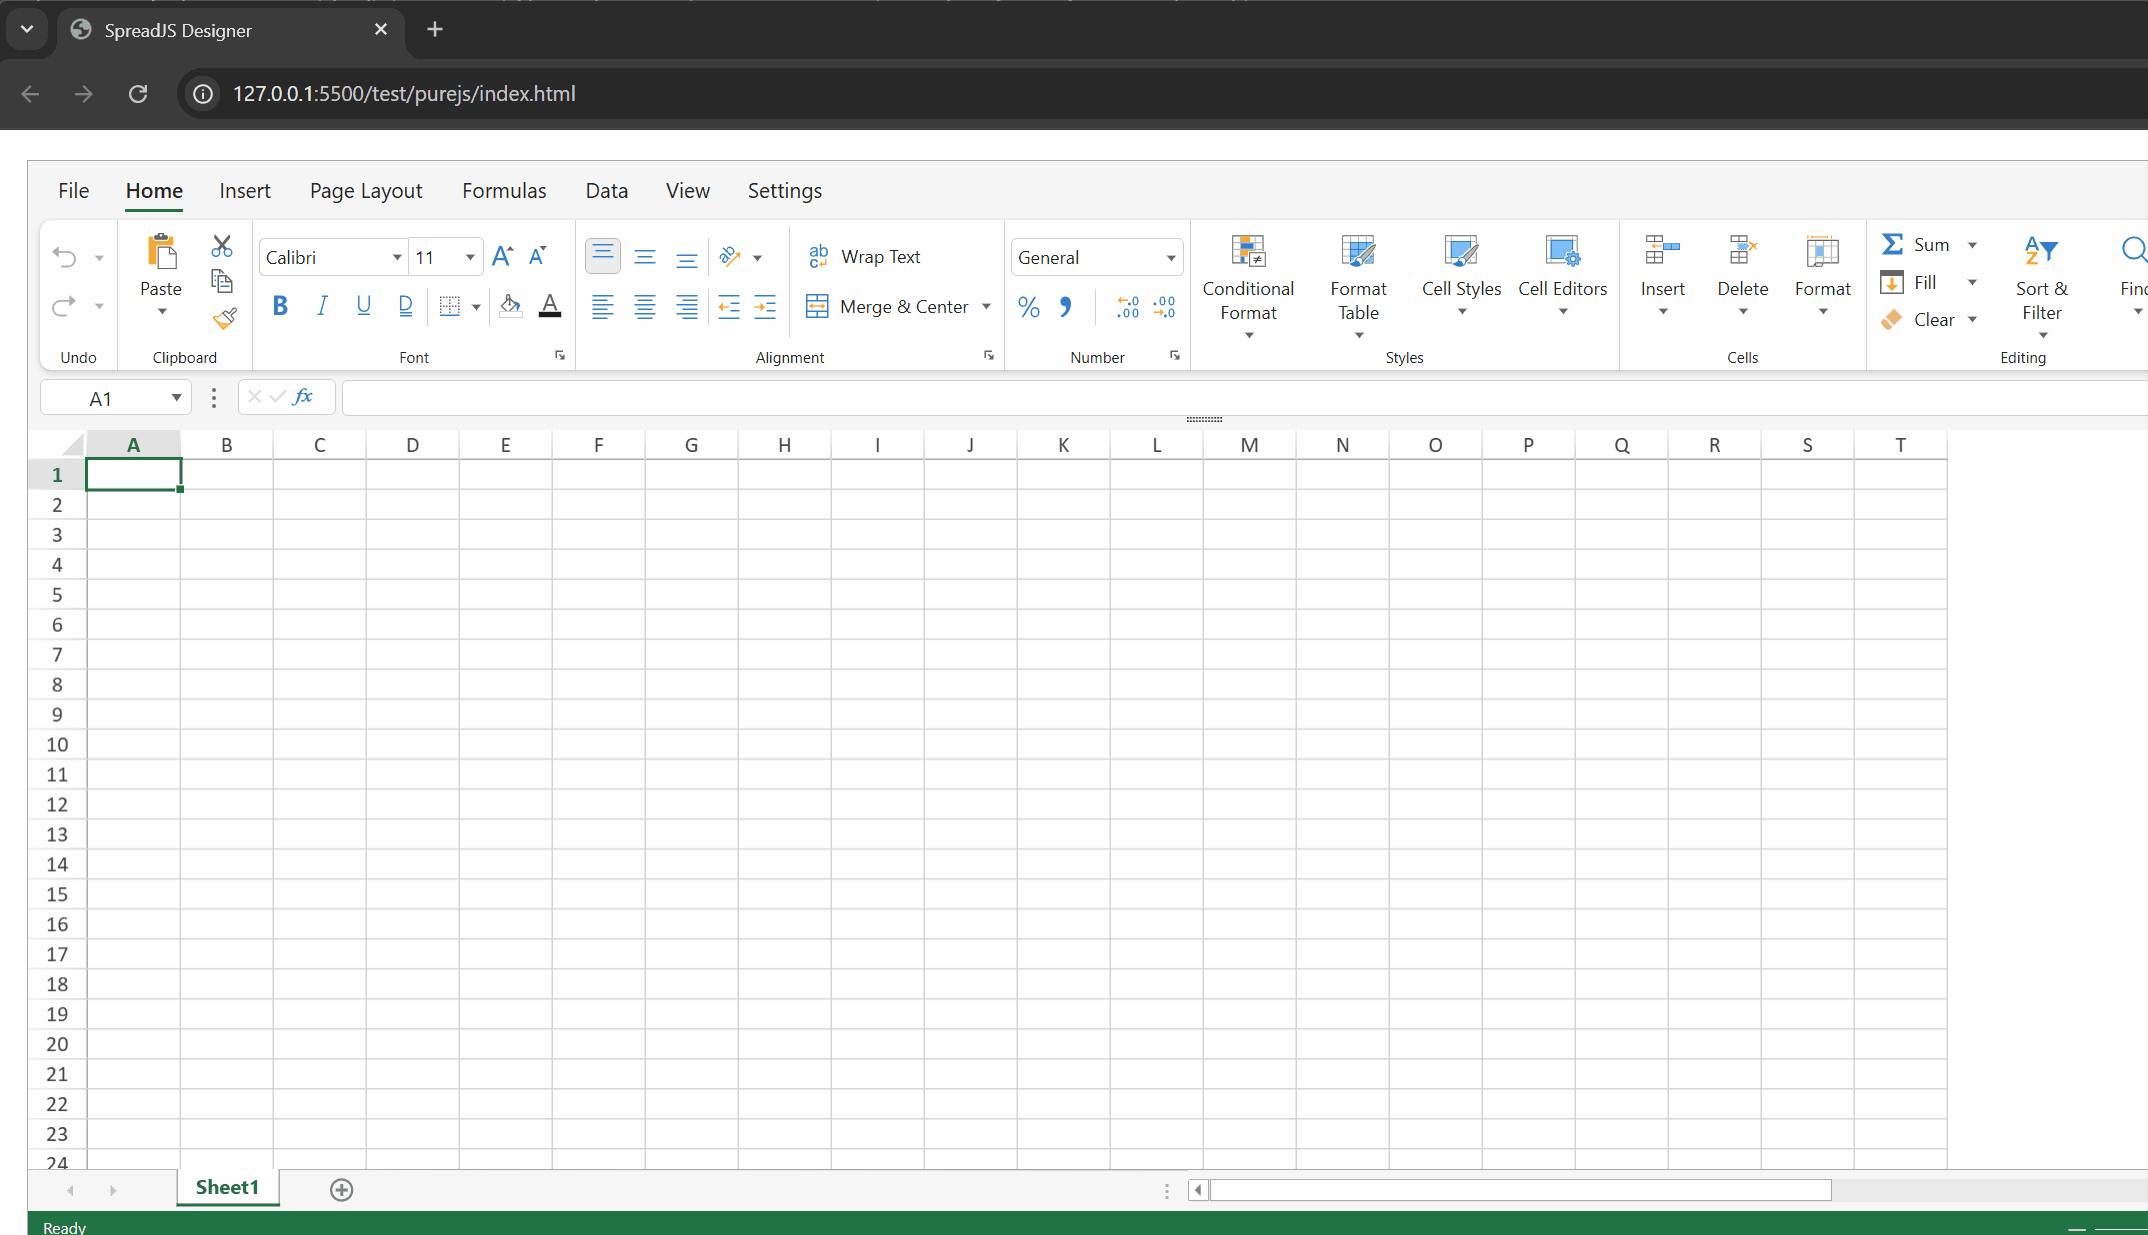Image resolution: width=2148 pixels, height=1235 pixels.
Task: Toggle top vertical alignment
Action: point(603,256)
